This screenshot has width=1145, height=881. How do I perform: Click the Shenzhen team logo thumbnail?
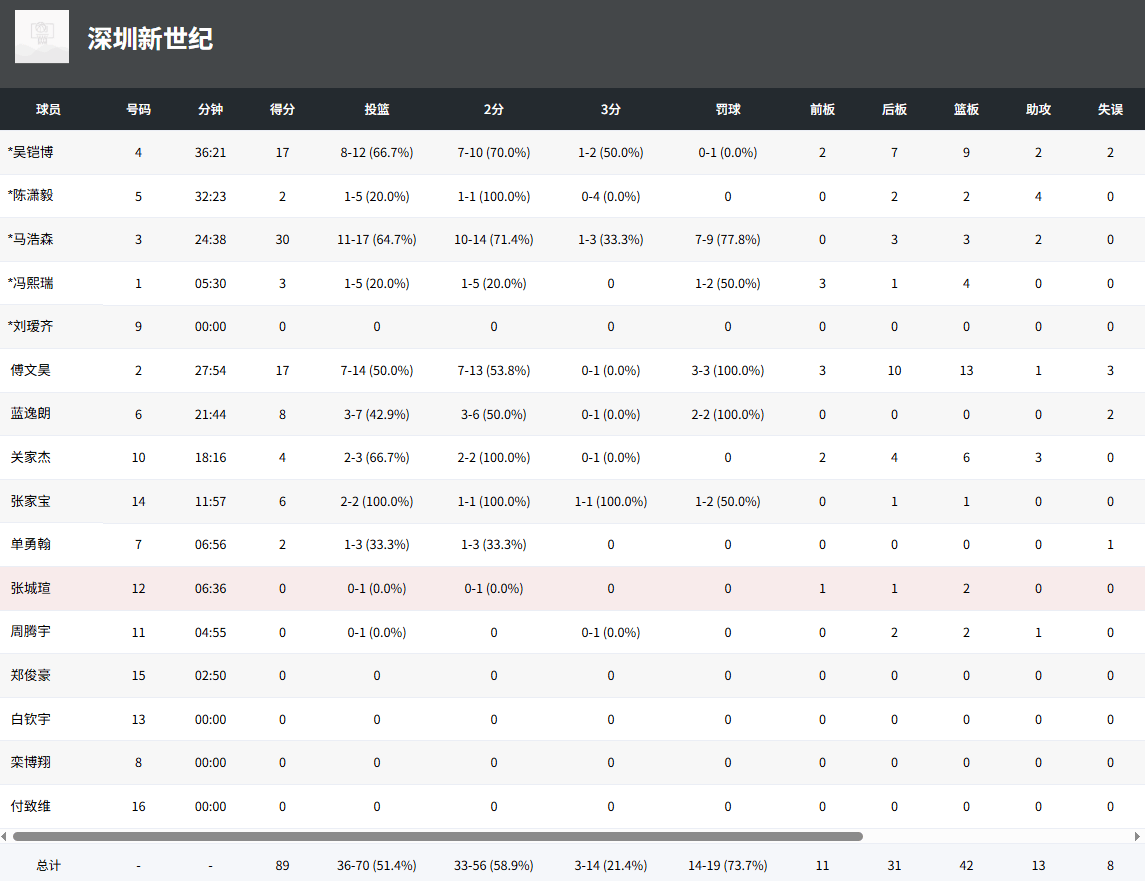42,37
